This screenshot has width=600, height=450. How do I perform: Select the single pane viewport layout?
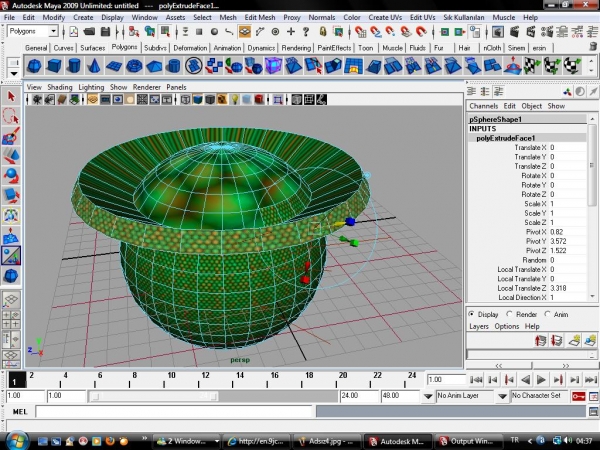(11, 300)
